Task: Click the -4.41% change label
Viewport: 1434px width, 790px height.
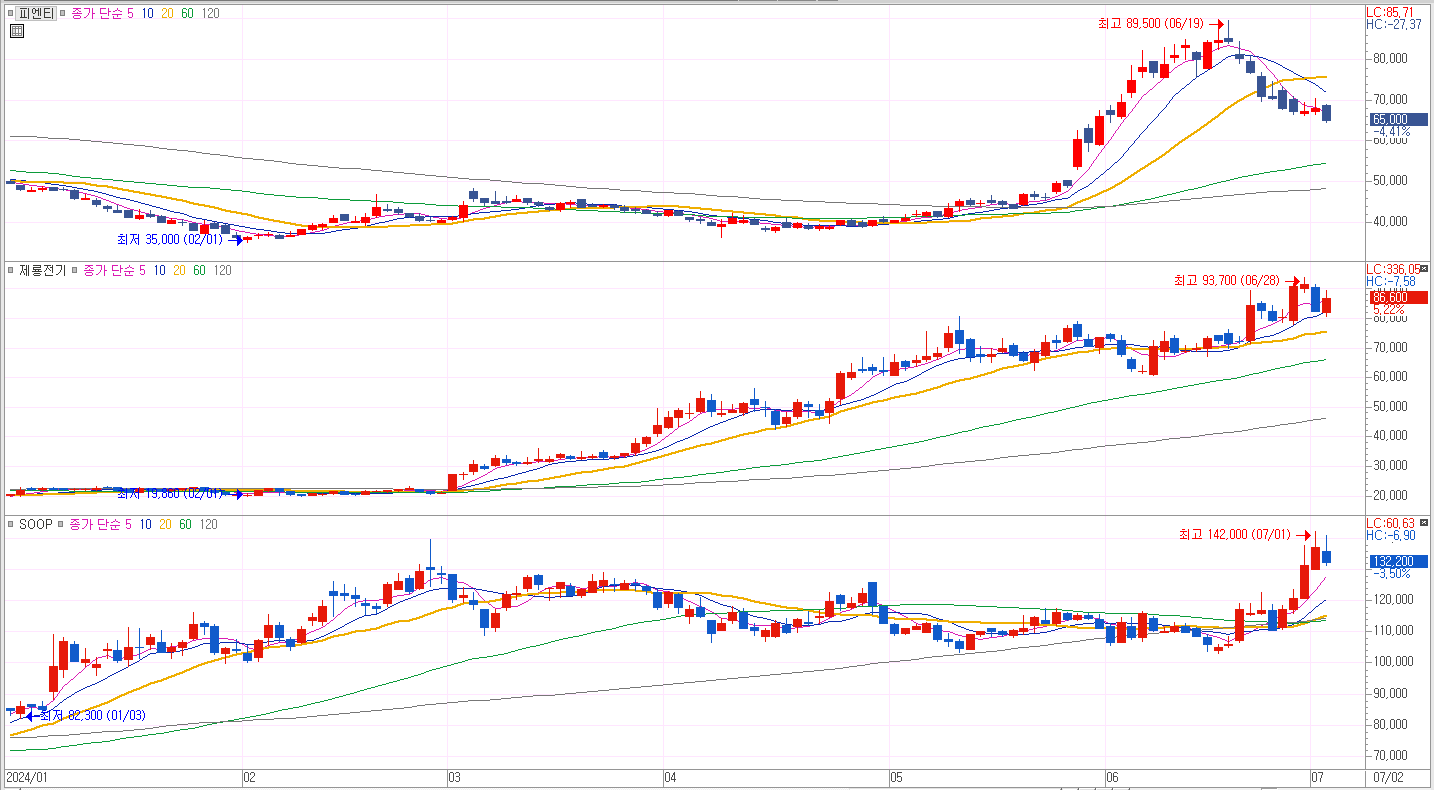Action: click(1392, 131)
